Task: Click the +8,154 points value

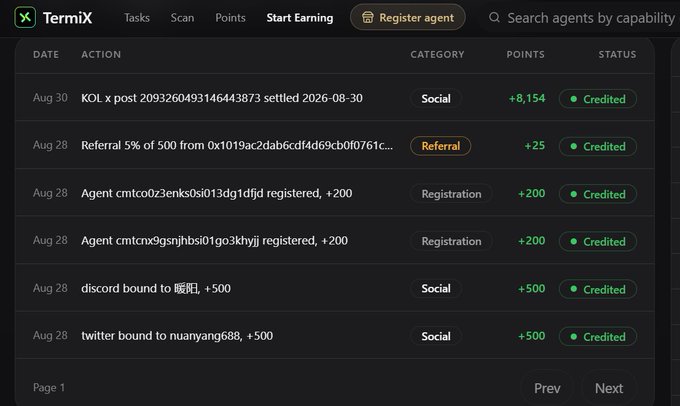Action: tap(527, 98)
